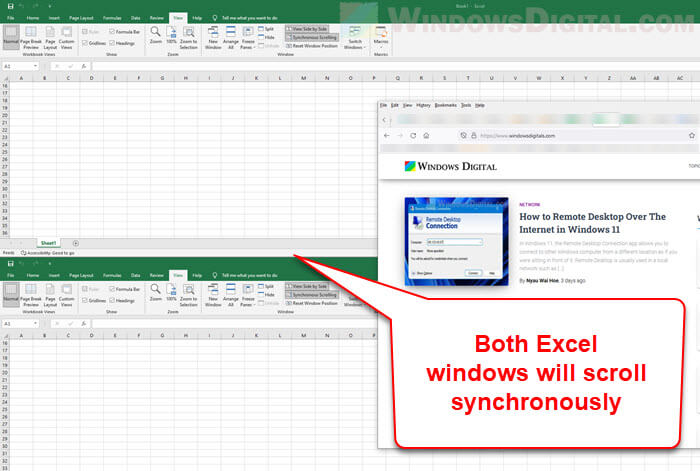
Task: Click Zoom magnifier in bottom Excel window
Action: click(x=155, y=293)
